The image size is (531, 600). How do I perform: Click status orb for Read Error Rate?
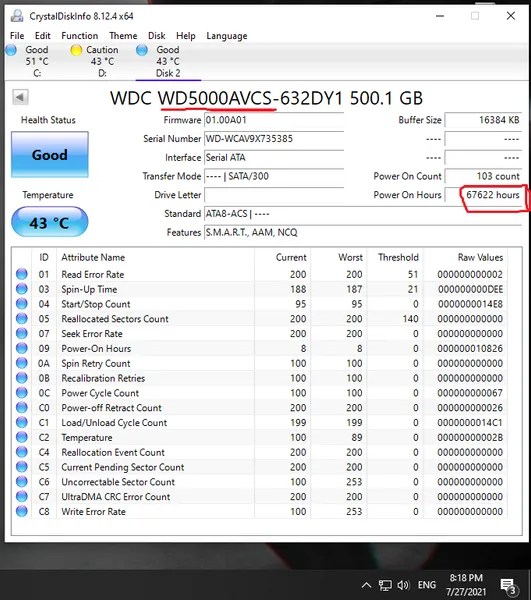[x=22, y=274]
